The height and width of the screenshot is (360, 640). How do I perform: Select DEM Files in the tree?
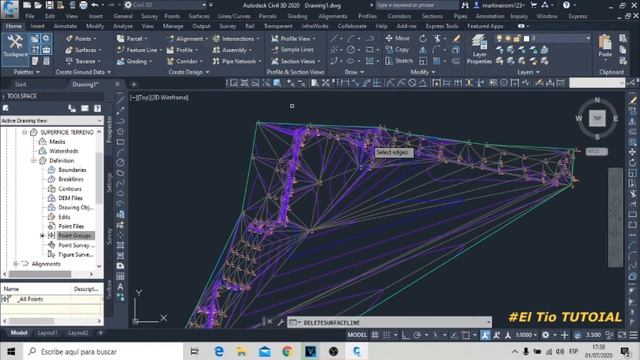coord(70,198)
